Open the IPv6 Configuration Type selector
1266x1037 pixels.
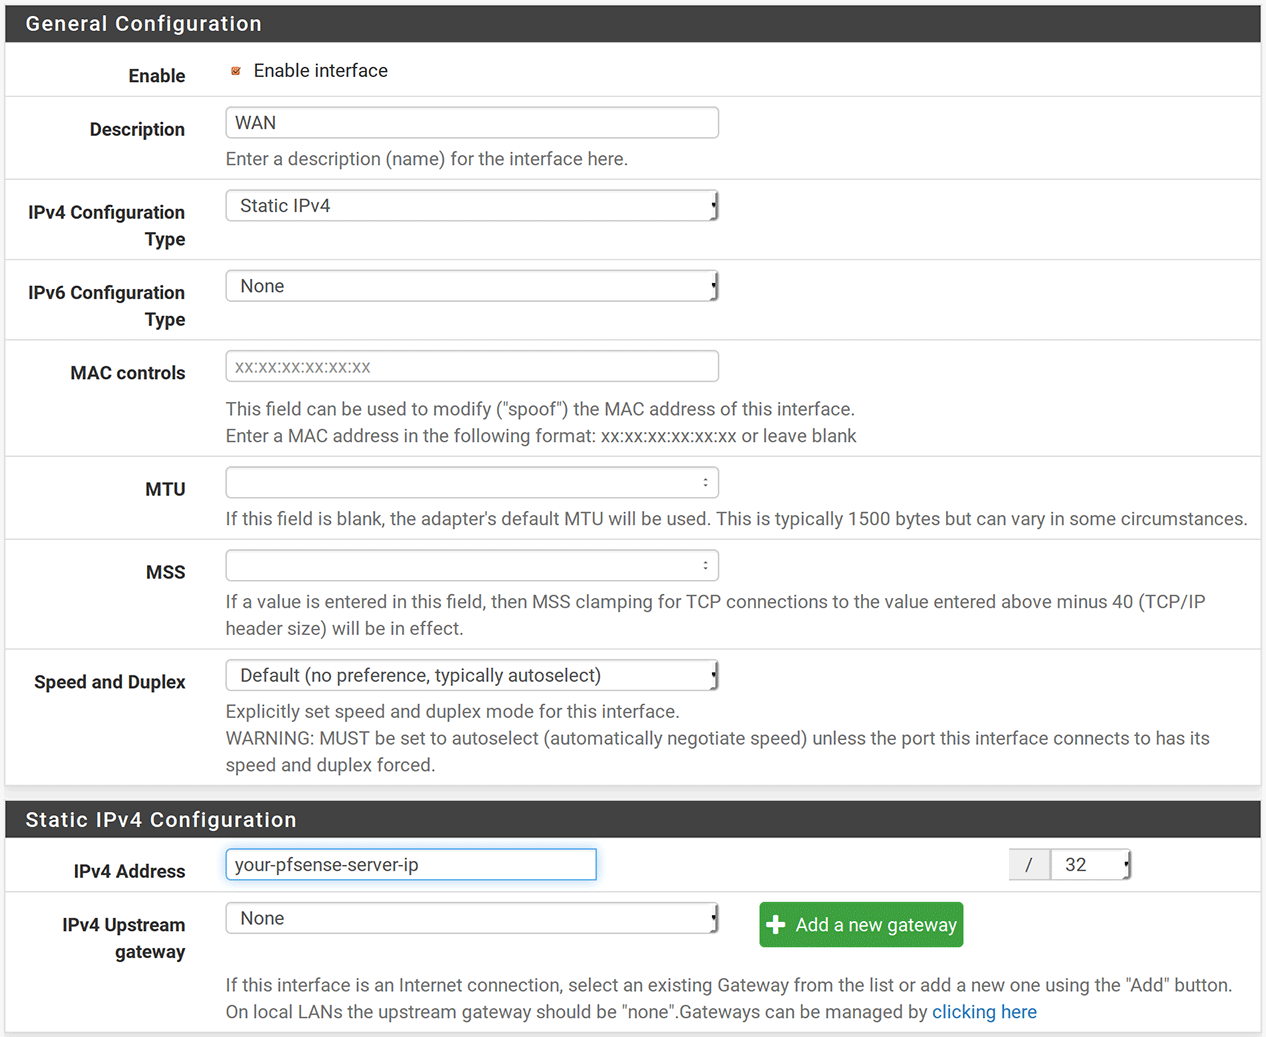click(x=470, y=285)
